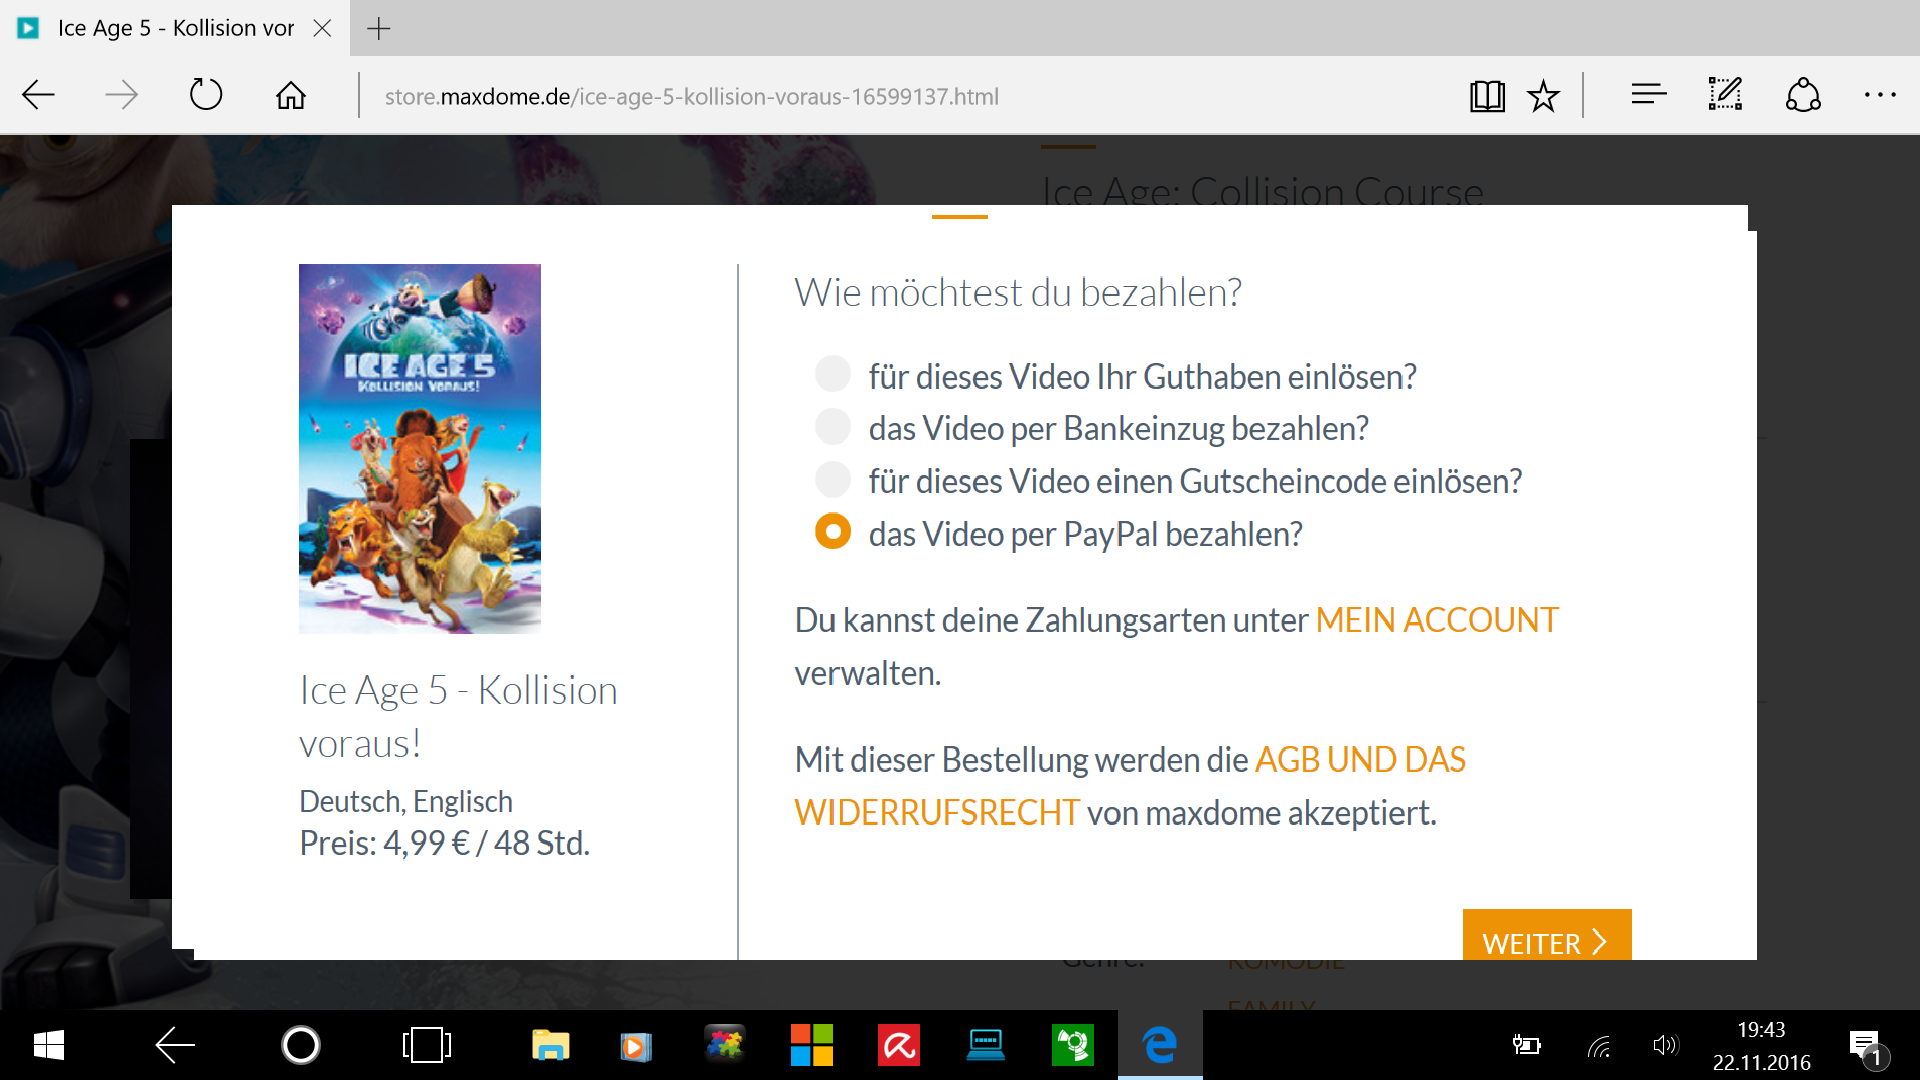This screenshot has height=1080, width=1920.
Task: Click the clock showing 19:43
Action: [x=1761, y=1030]
